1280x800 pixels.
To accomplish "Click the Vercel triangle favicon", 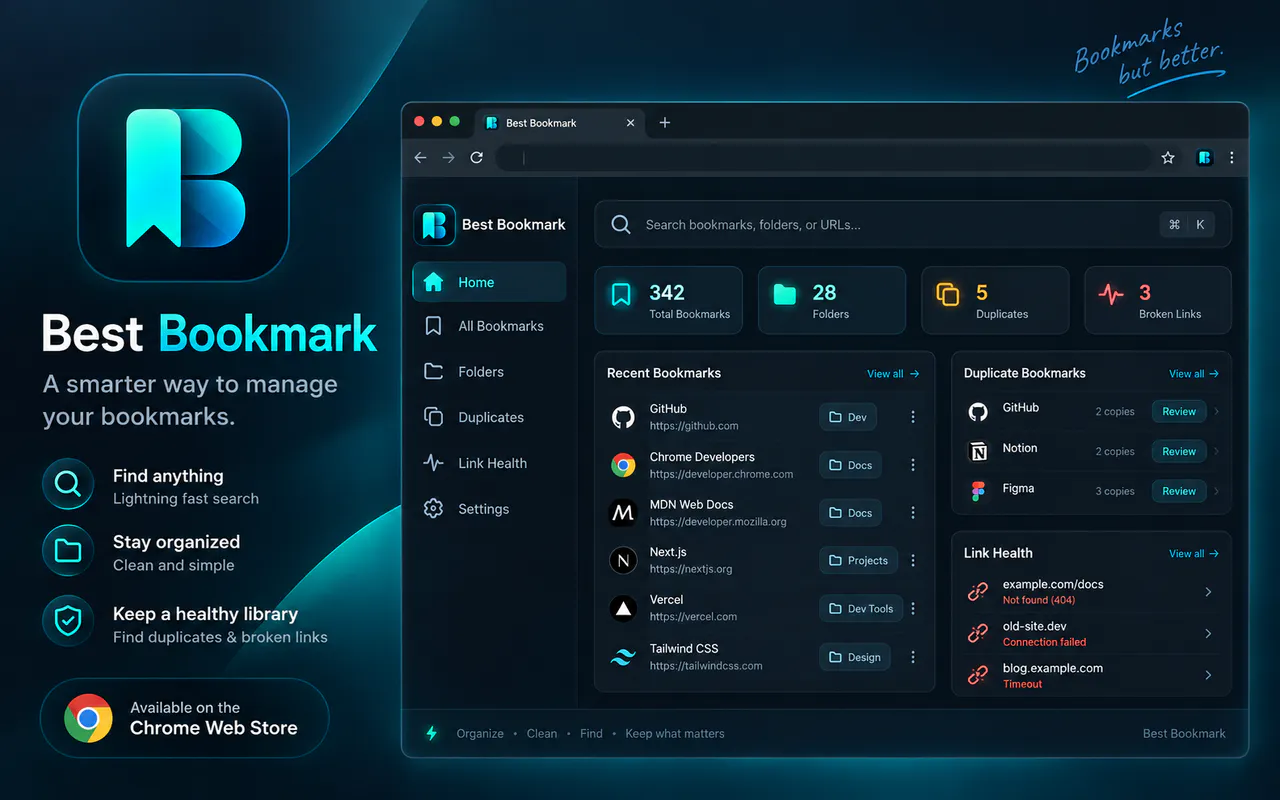I will coord(623,608).
